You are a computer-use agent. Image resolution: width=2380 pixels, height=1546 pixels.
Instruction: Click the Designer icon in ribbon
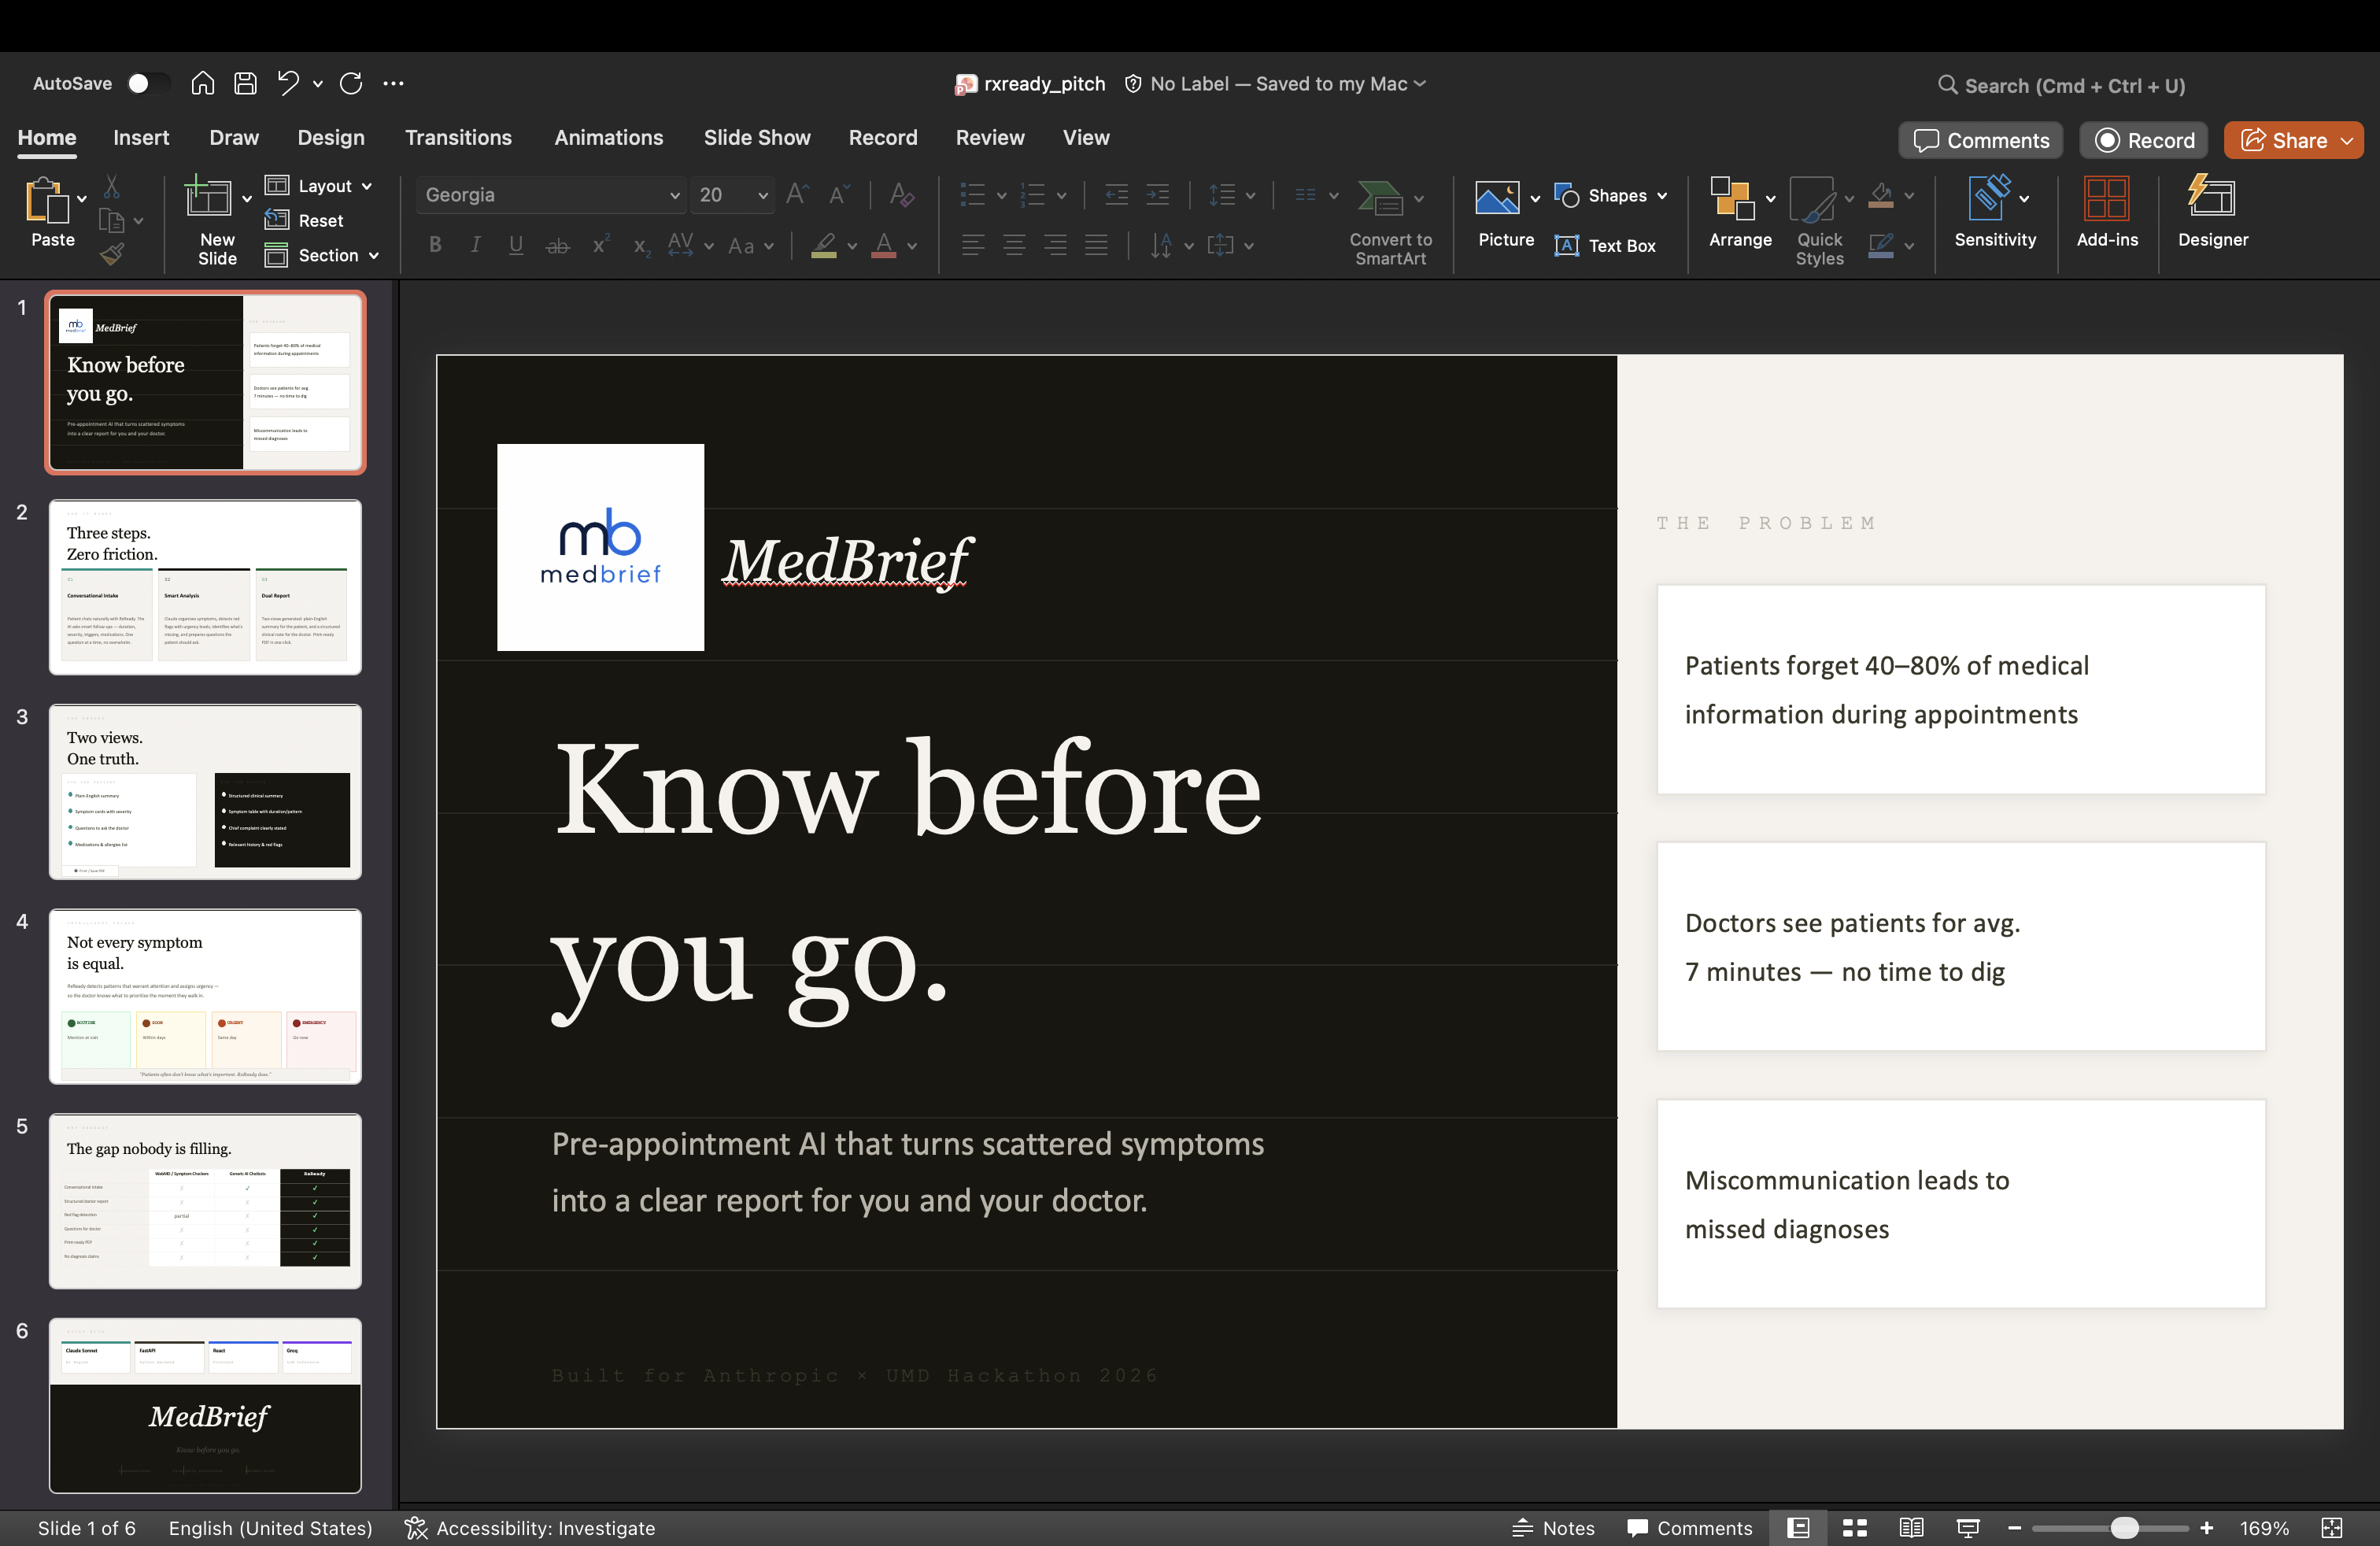point(2212,200)
